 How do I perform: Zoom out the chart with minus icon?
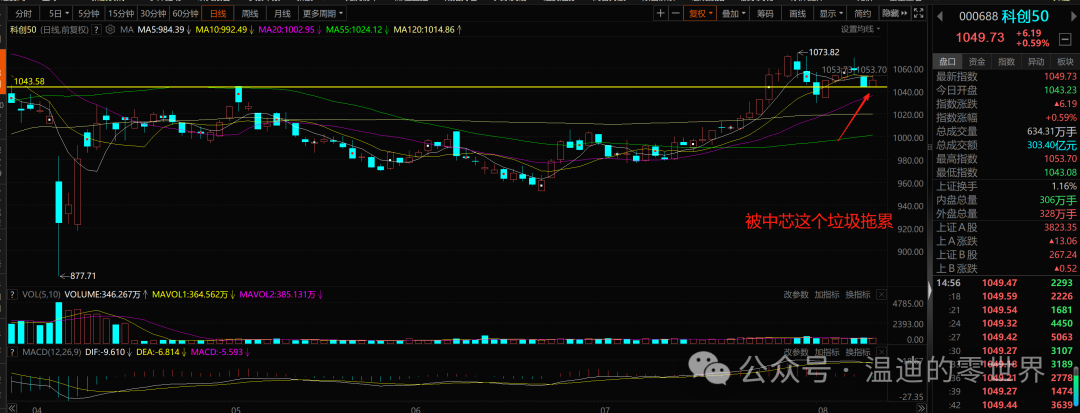(675, 13)
